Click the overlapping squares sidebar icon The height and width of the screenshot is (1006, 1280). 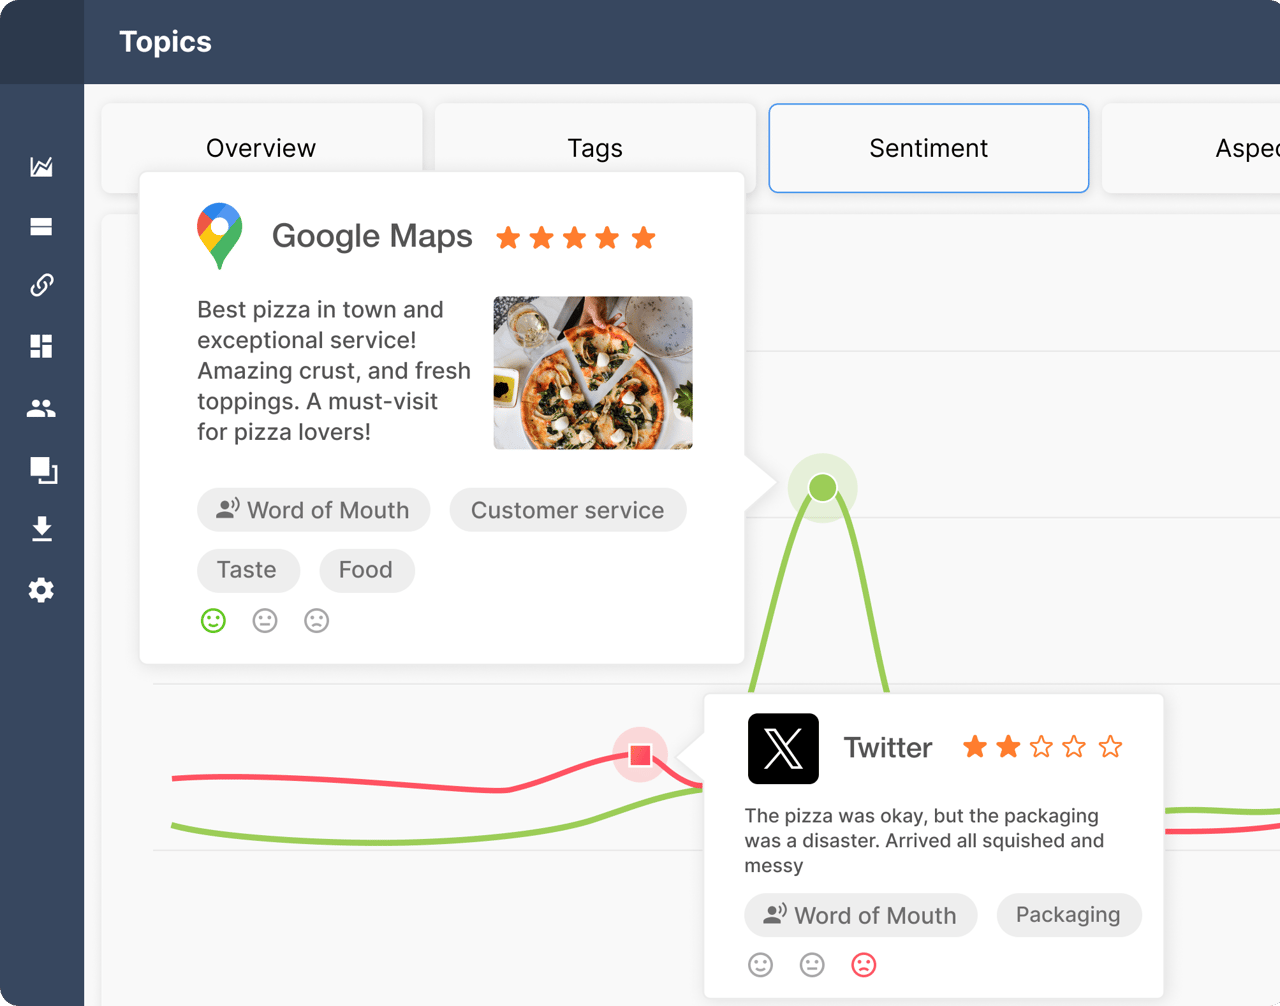tap(43, 469)
